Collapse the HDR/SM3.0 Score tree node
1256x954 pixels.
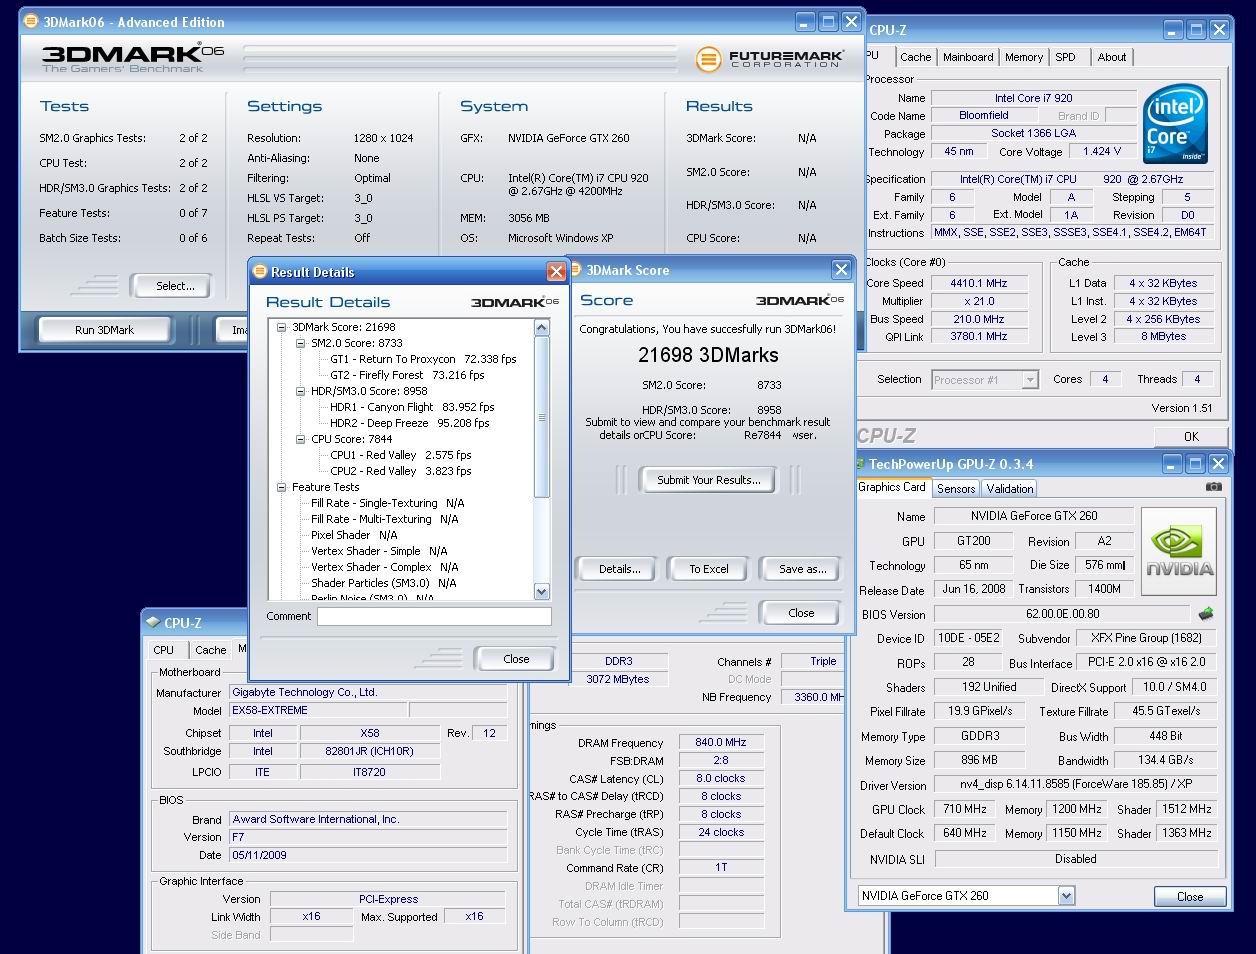click(x=301, y=391)
